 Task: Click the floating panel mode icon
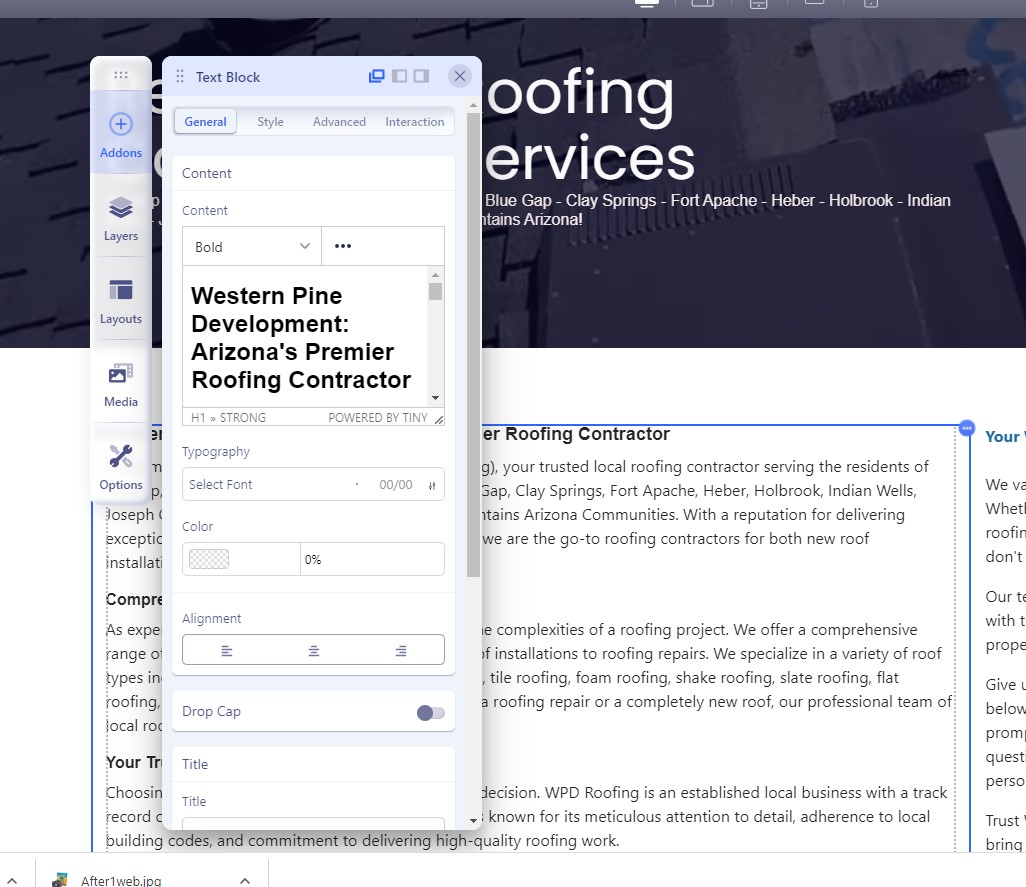[x=377, y=76]
